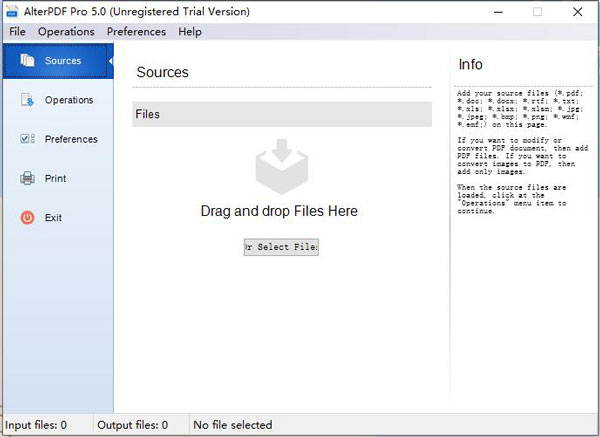This screenshot has height=437, width=600.
Task: Open the Sources page icon in sidebar
Action: click(27, 61)
